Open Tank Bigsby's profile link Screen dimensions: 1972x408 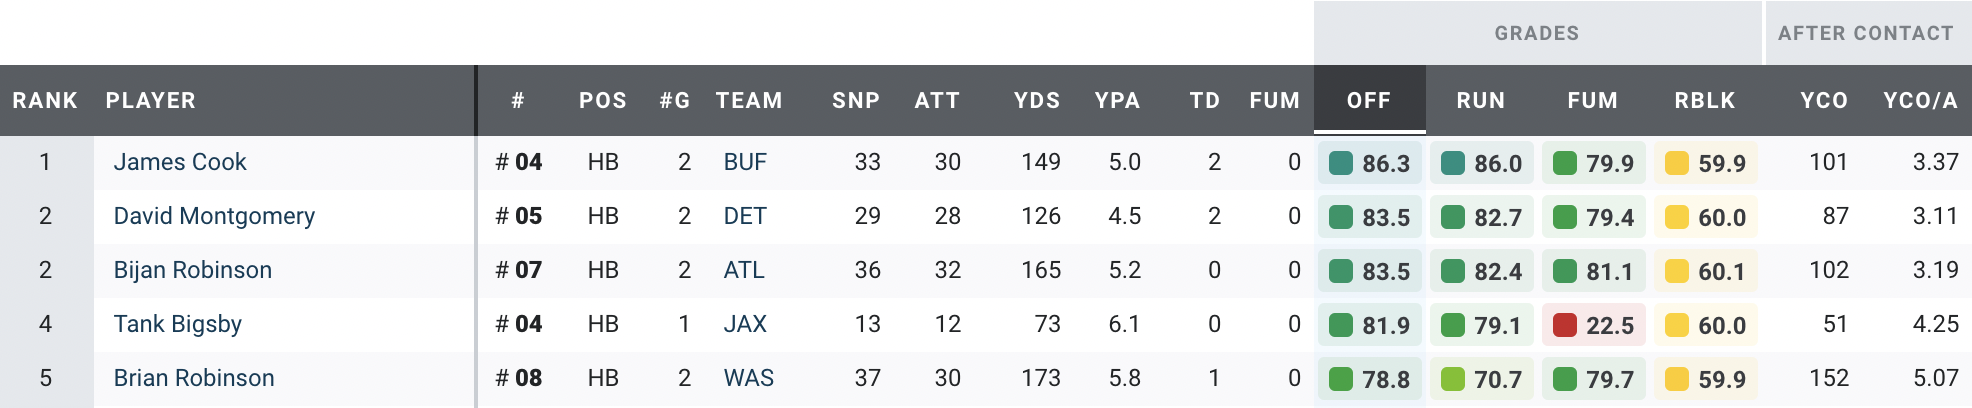pos(178,324)
